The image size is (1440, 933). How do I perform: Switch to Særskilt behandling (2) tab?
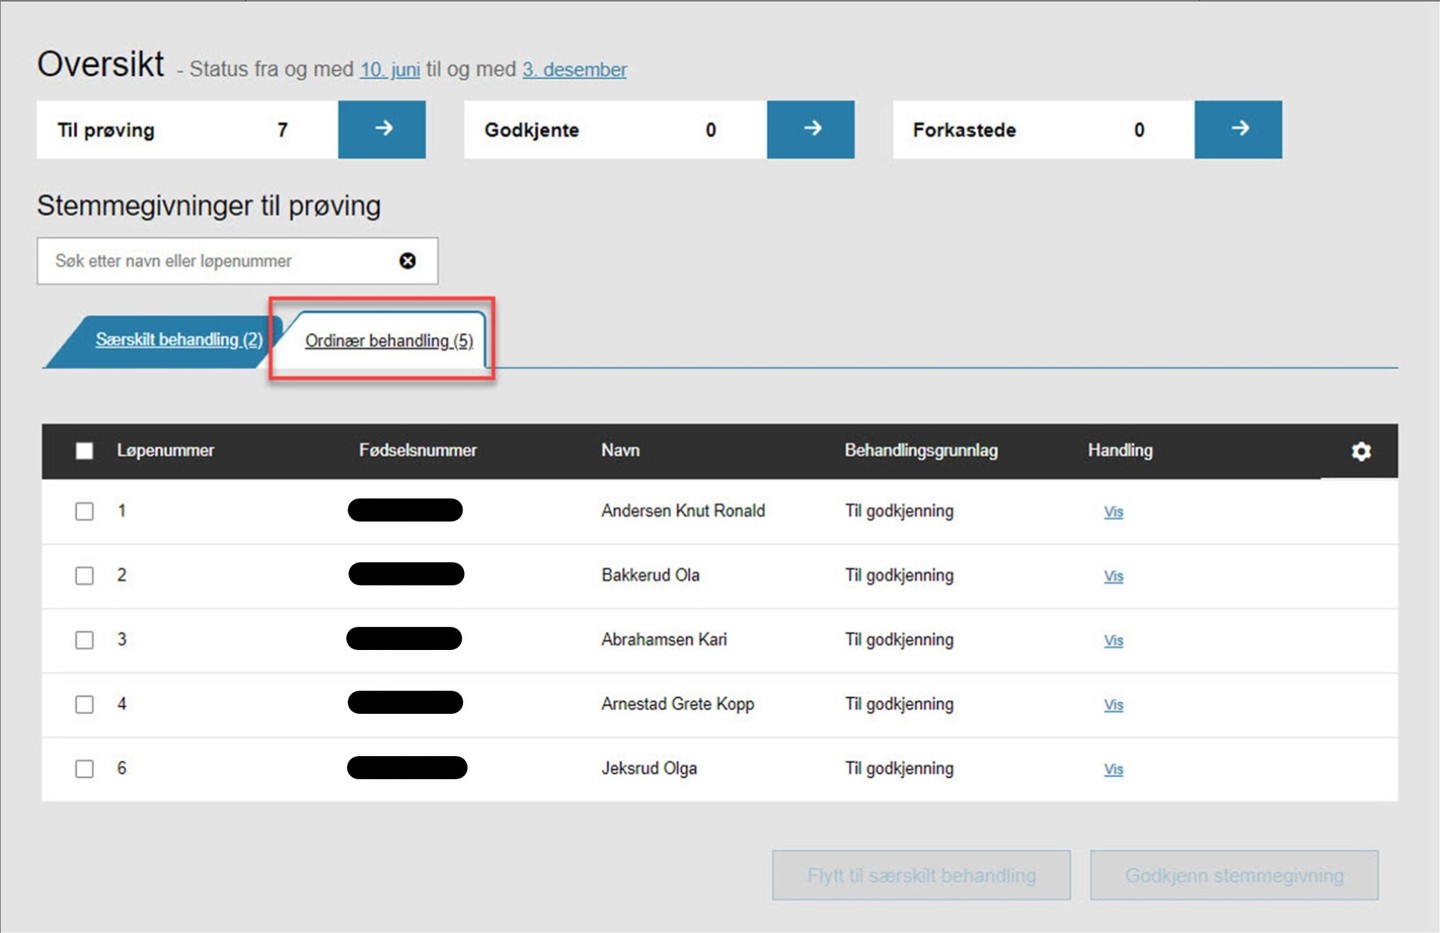pyautogui.click(x=179, y=340)
